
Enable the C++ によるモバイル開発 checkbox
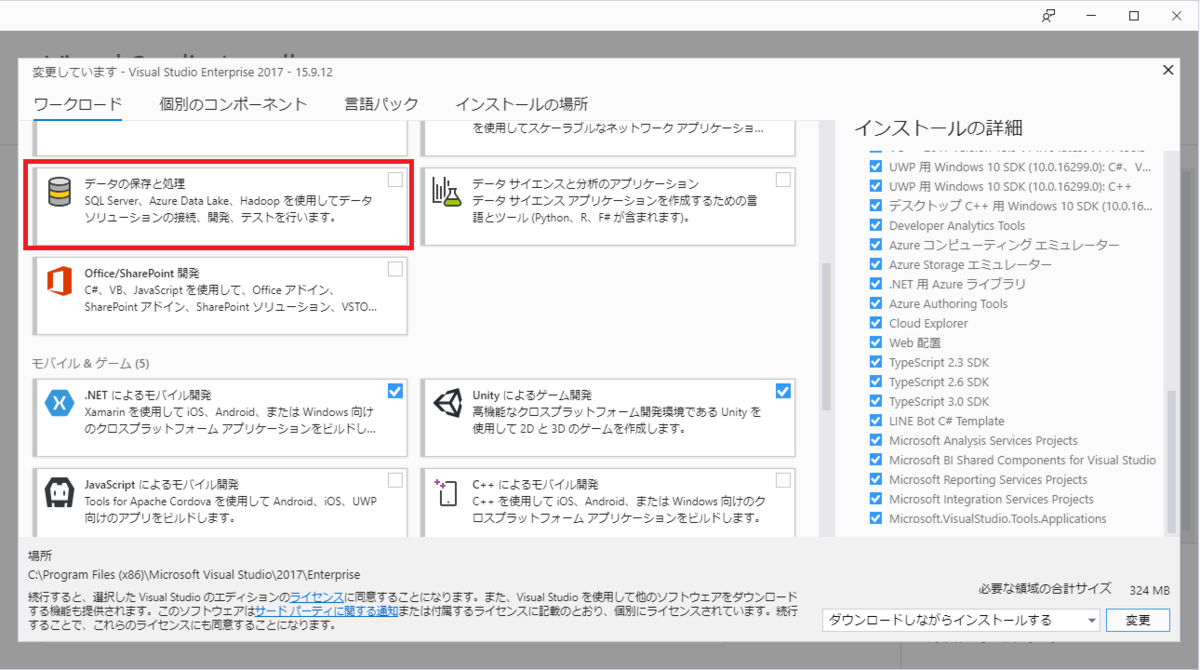pos(783,479)
